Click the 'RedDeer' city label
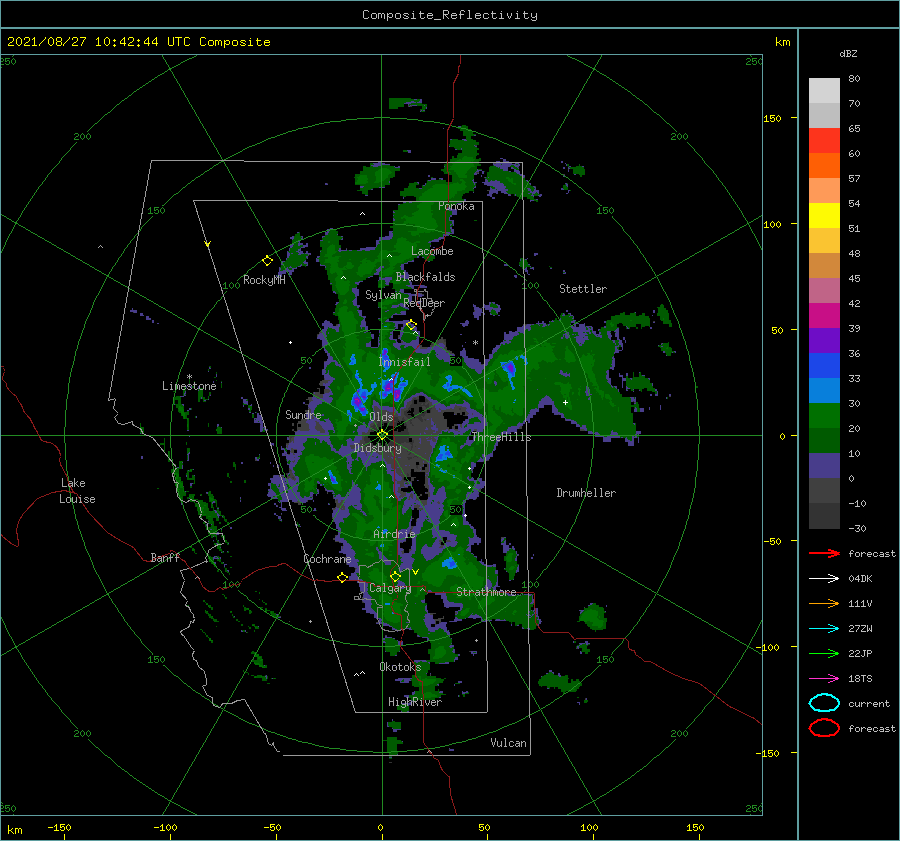The width and height of the screenshot is (900, 841). pyautogui.click(x=424, y=303)
